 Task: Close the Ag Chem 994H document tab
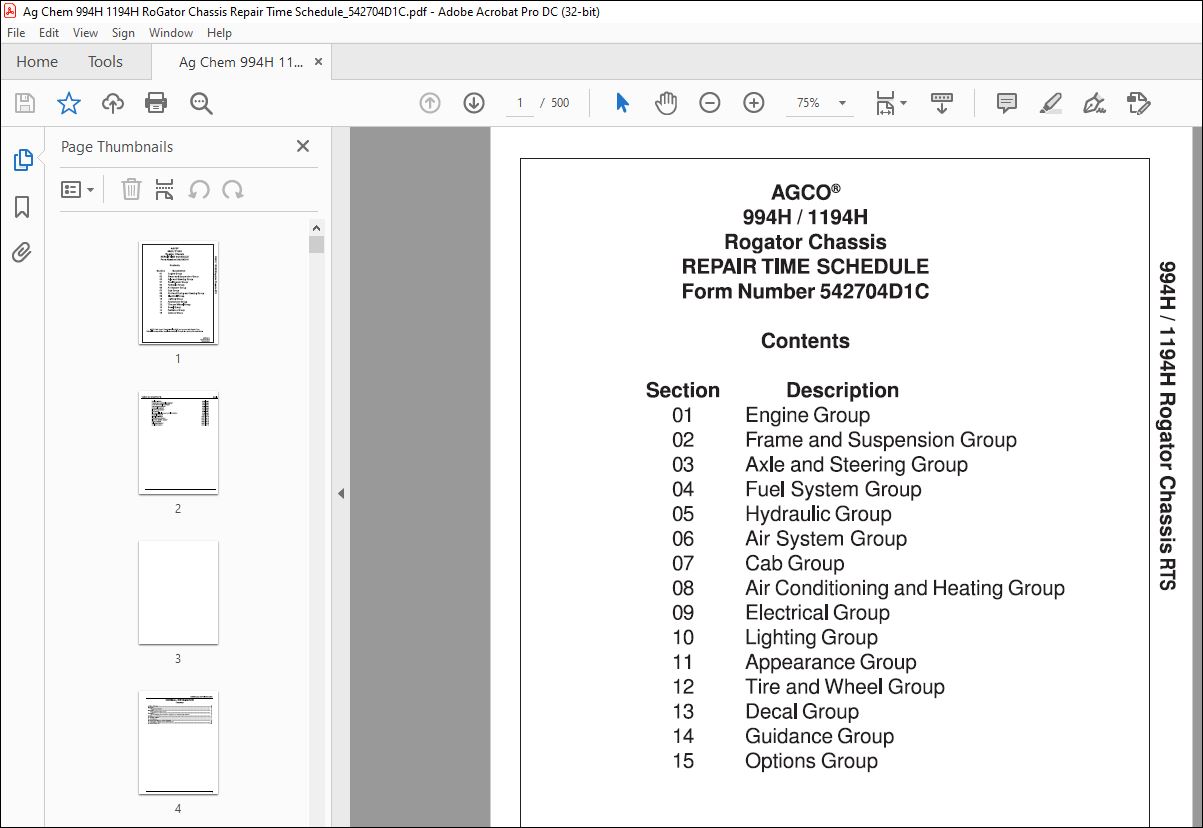tap(318, 62)
